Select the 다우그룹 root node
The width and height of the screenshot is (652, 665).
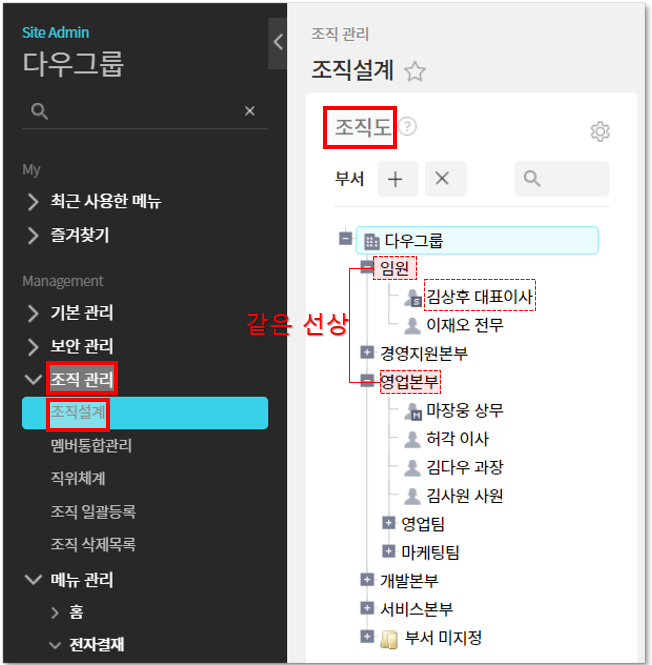click(x=477, y=240)
